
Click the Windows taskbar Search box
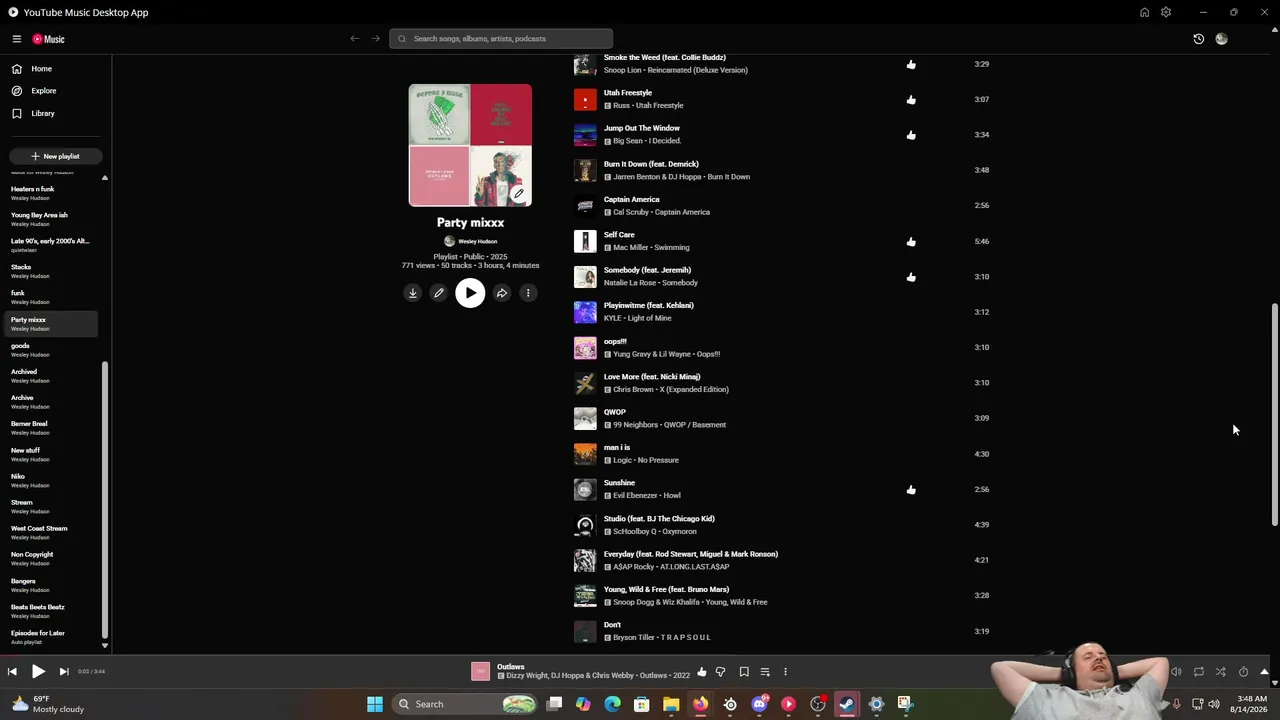(x=465, y=704)
